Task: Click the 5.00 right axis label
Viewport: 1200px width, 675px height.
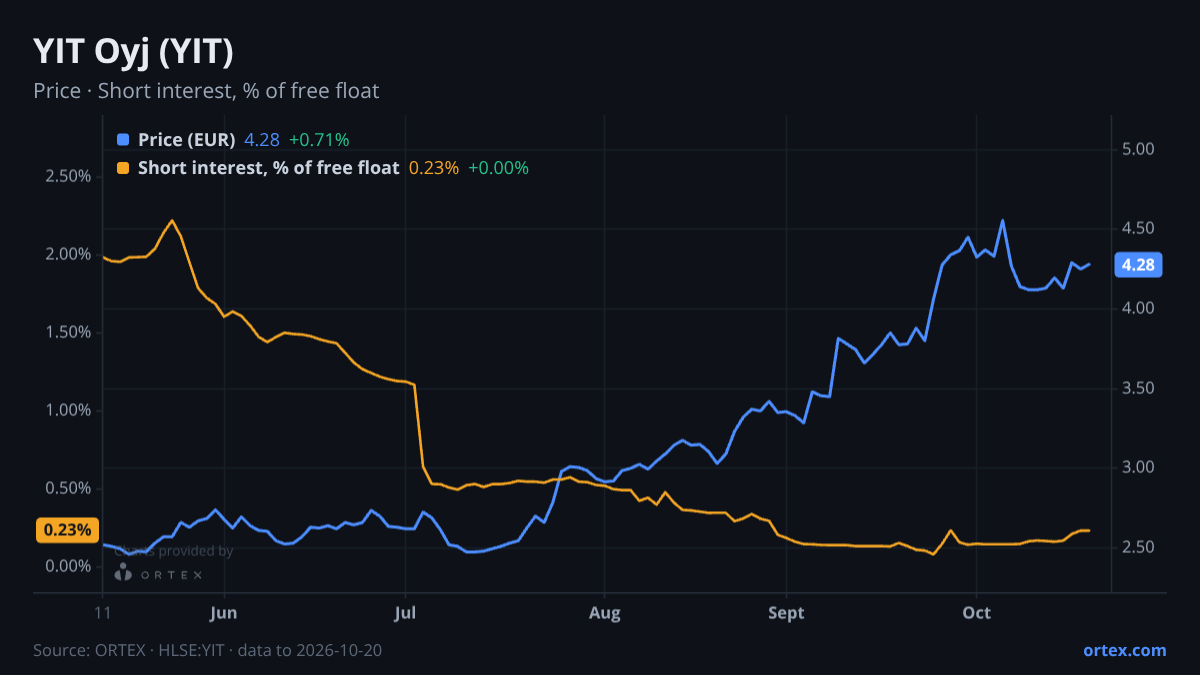Action: [1139, 149]
